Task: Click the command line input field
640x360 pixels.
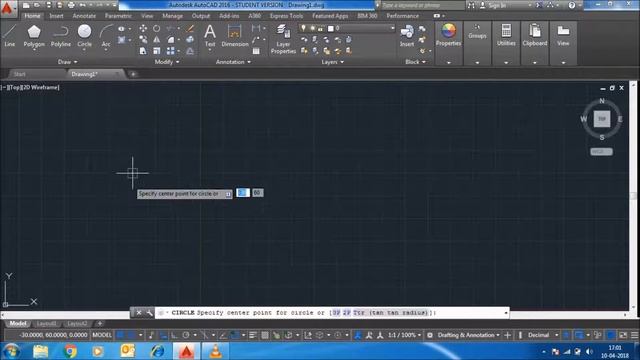Action: coord(331,313)
